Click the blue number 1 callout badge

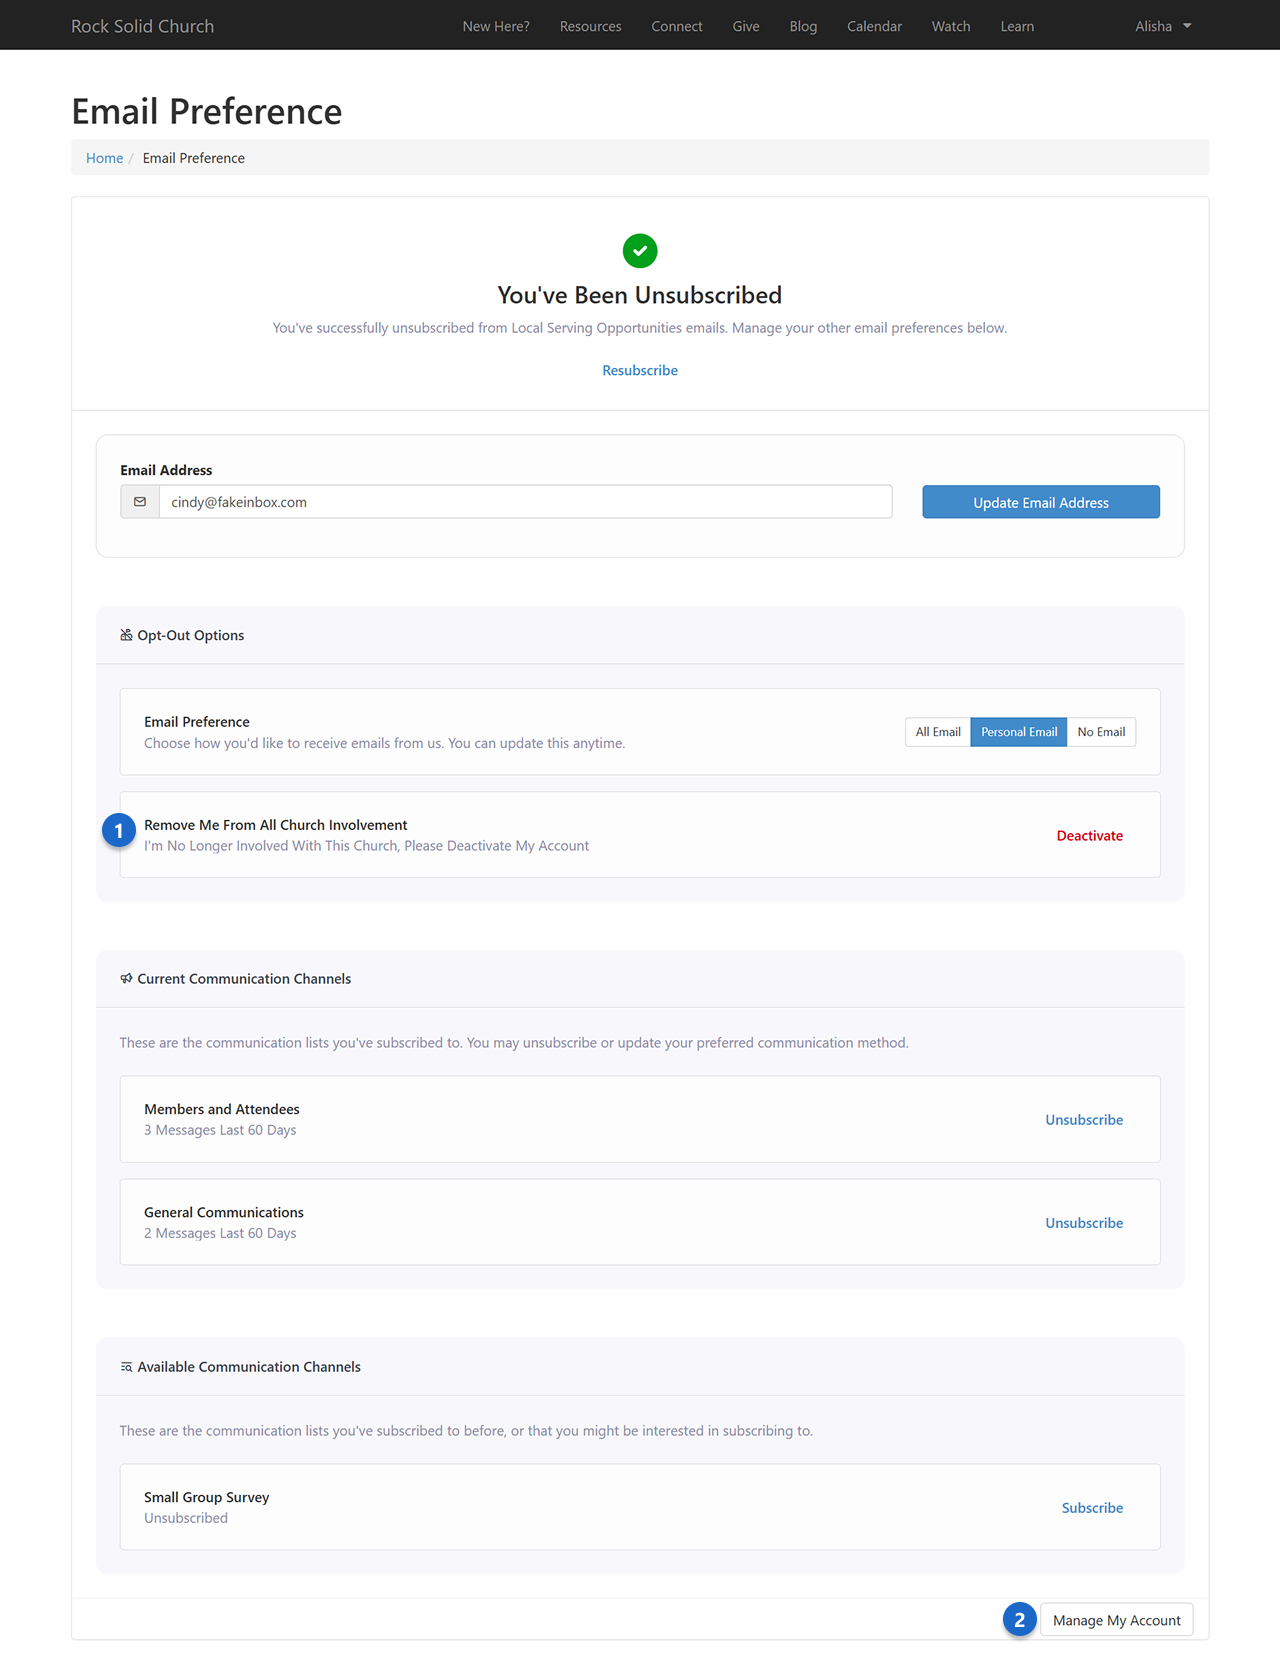(119, 831)
